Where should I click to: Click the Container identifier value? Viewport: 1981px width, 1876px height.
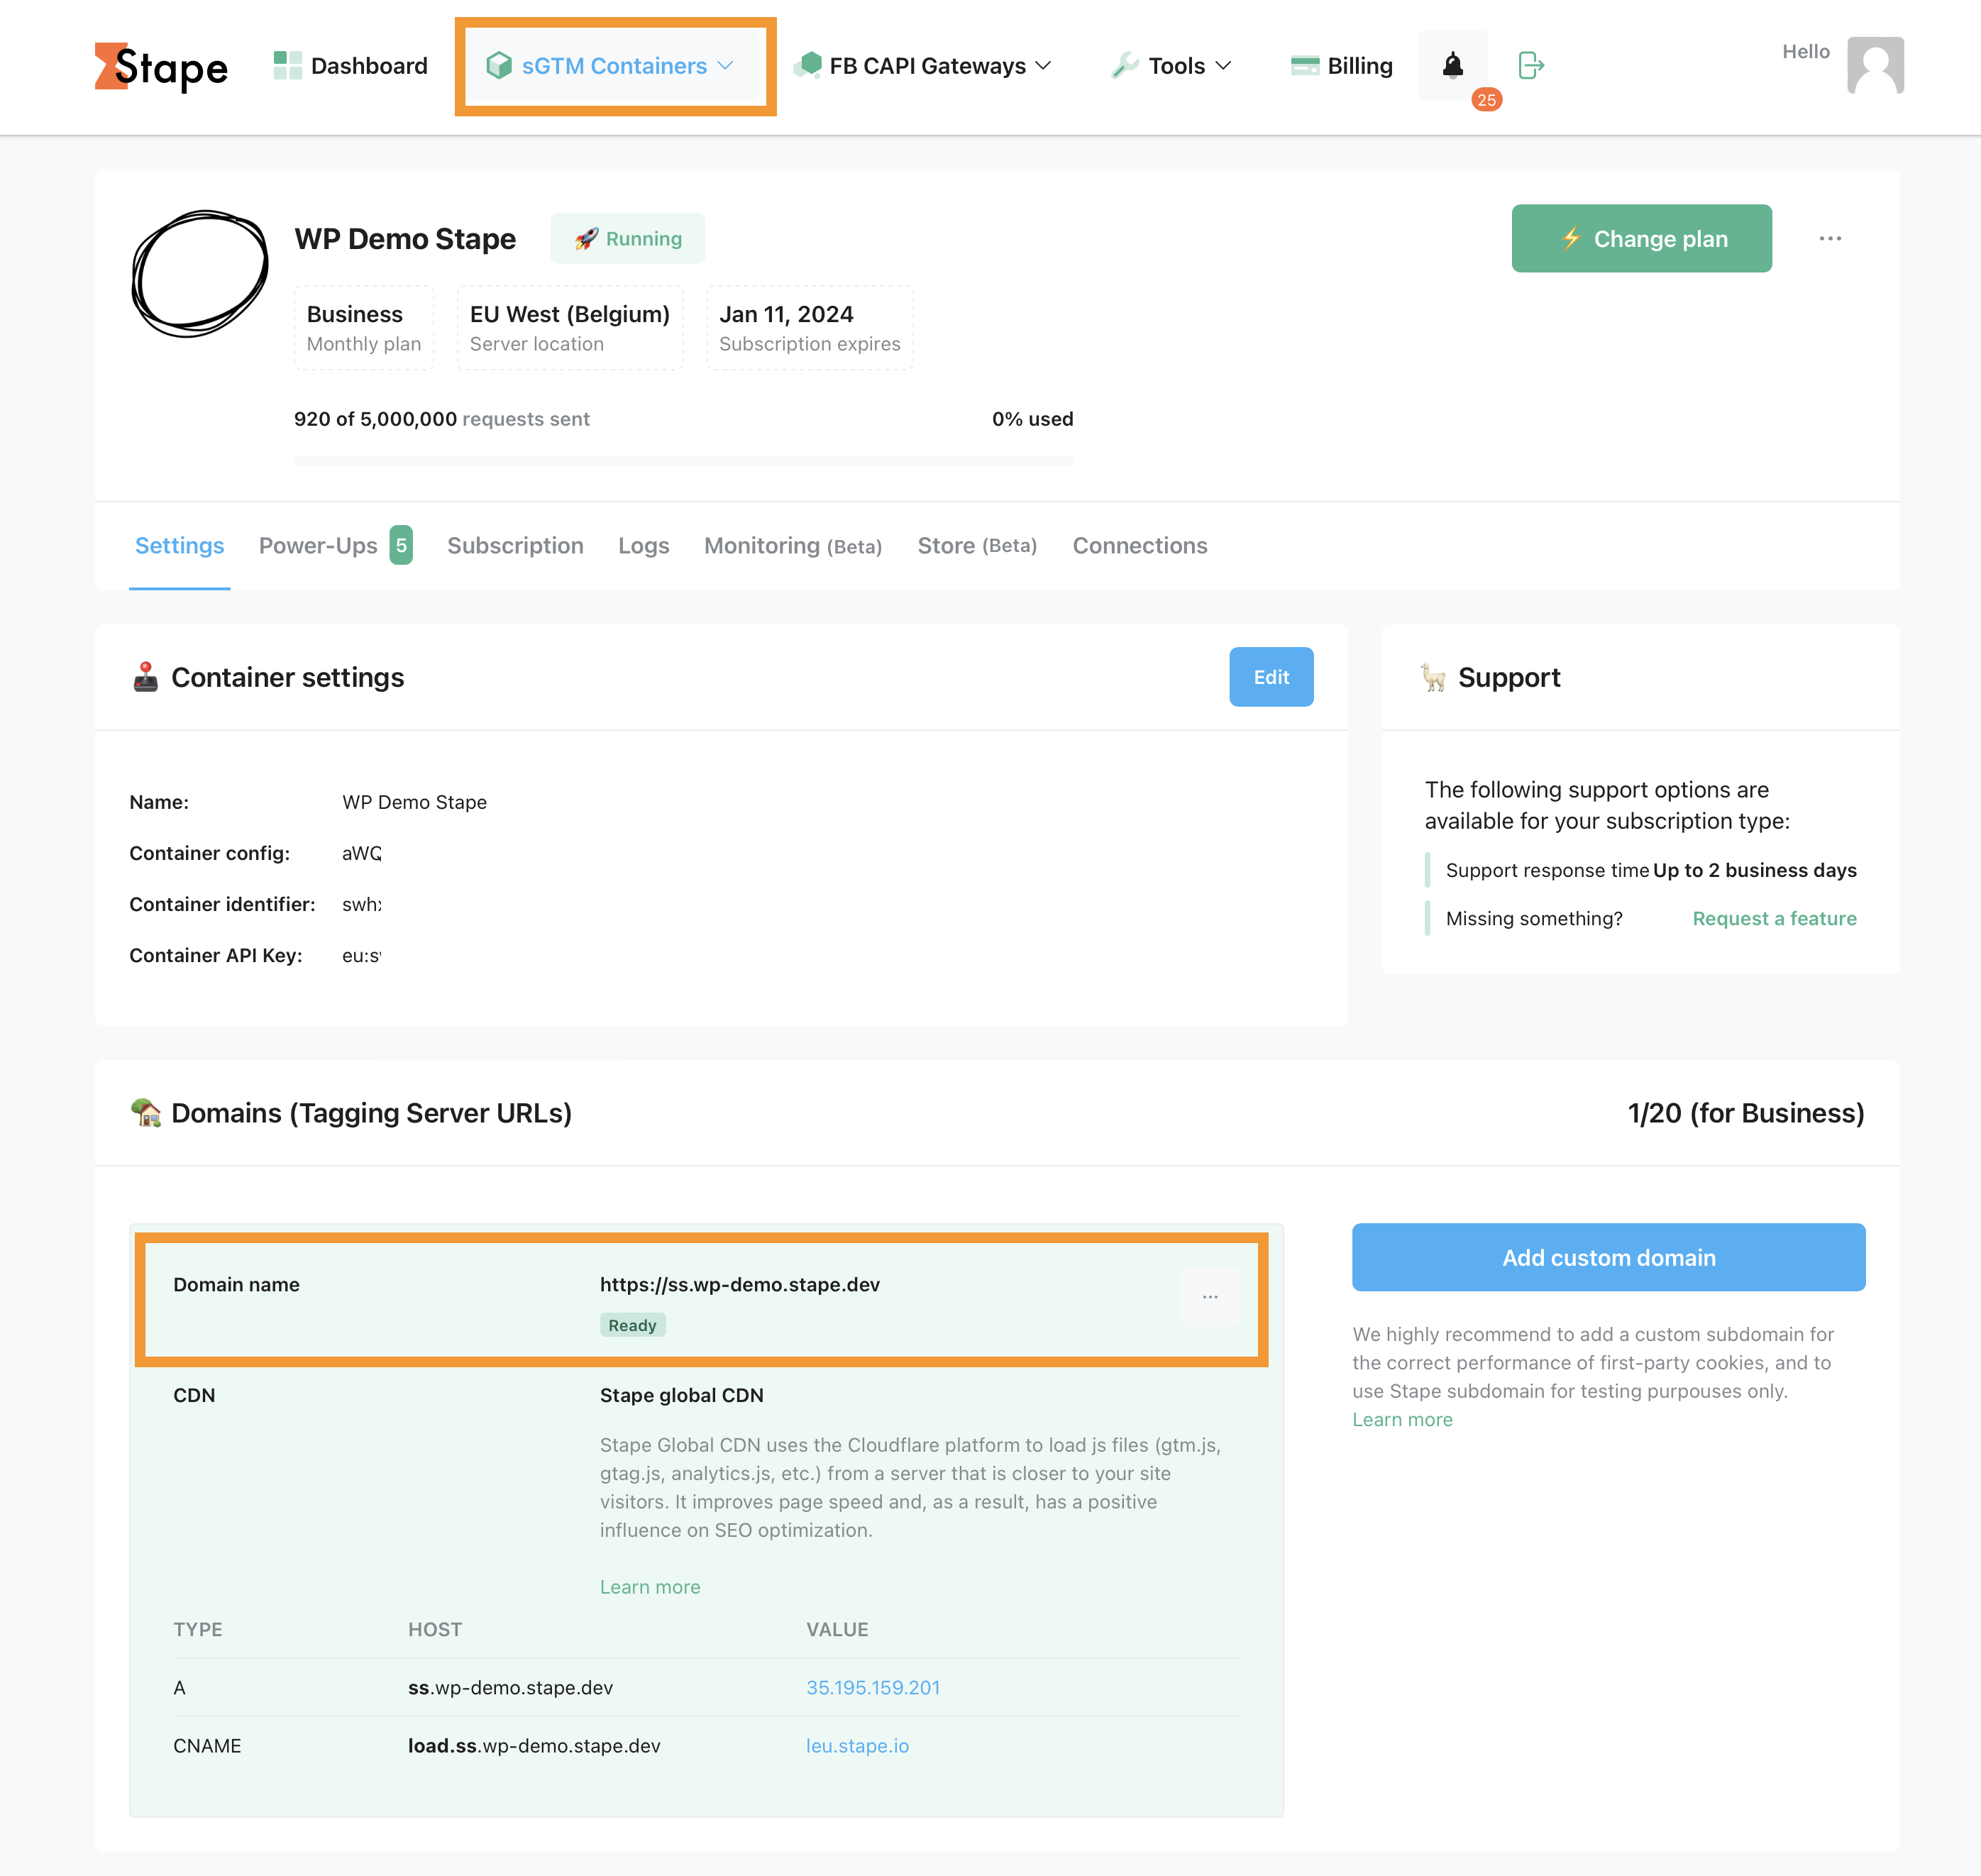click(x=362, y=905)
